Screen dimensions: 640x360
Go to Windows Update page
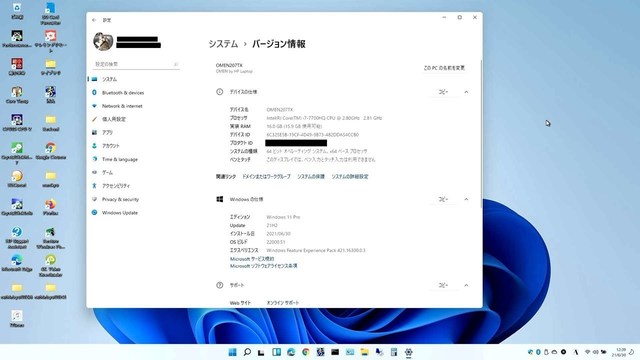click(x=119, y=213)
